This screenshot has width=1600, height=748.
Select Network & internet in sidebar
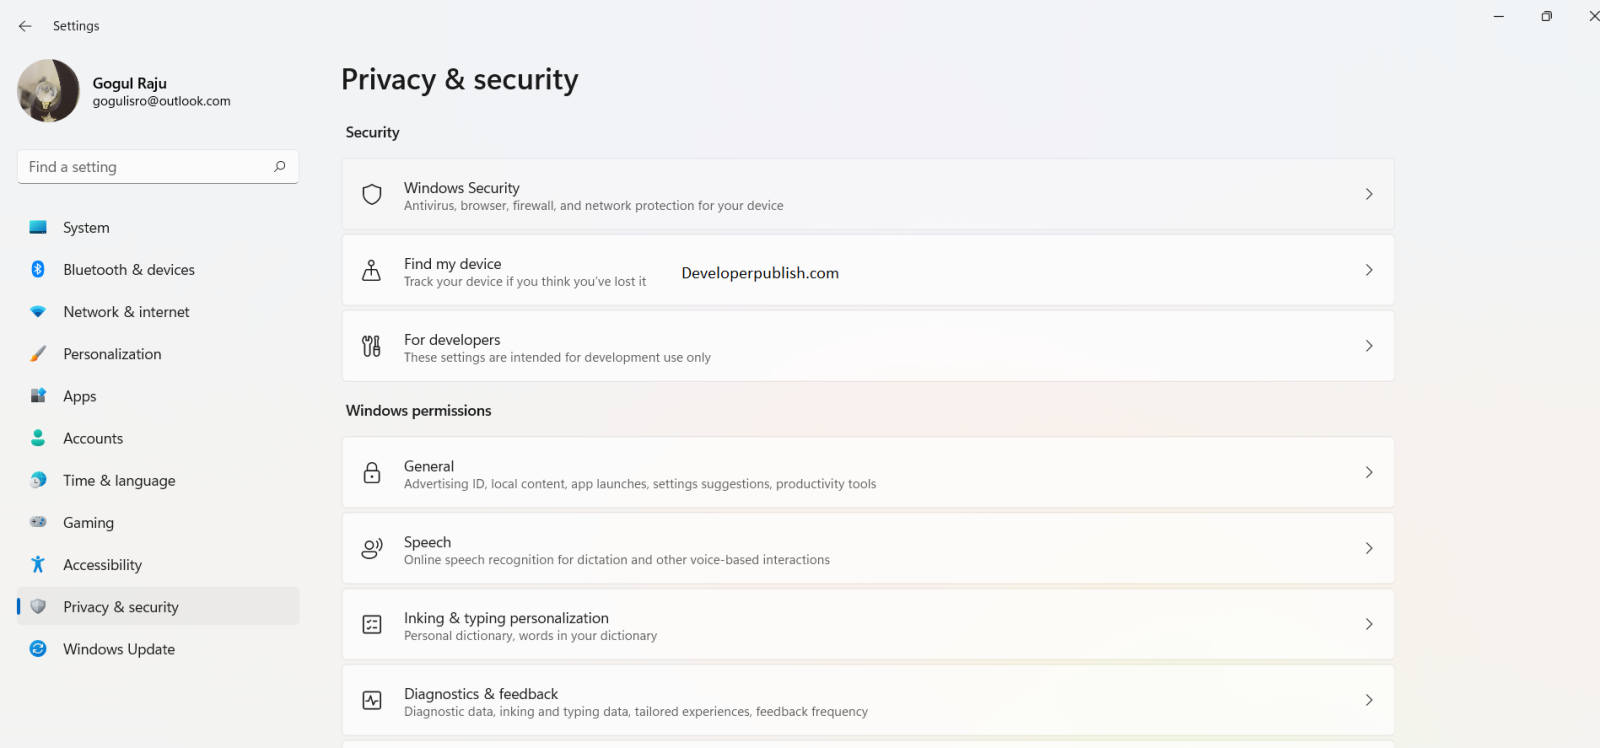pyautogui.click(x=126, y=312)
